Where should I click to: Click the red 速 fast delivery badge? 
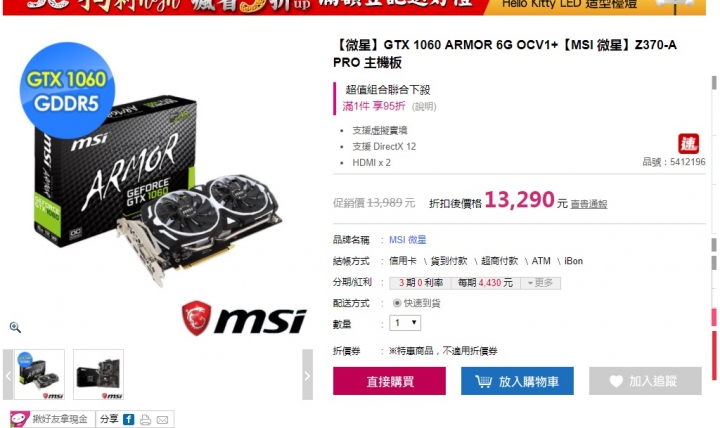pos(688,144)
